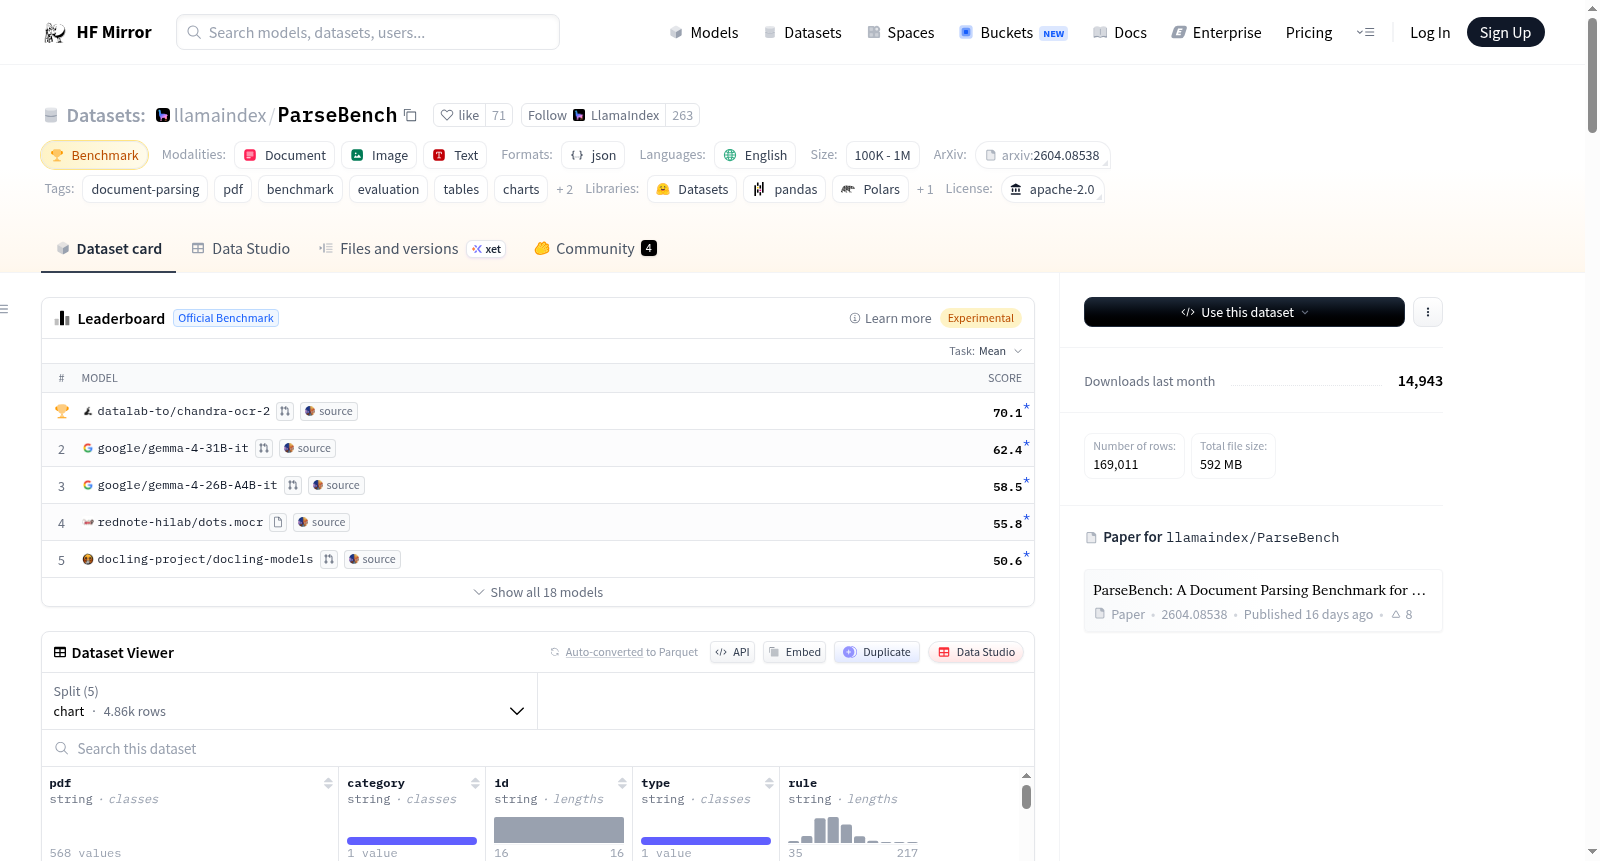Click the Duplicate button
This screenshot has height=861, width=1600.
pos(877,652)
